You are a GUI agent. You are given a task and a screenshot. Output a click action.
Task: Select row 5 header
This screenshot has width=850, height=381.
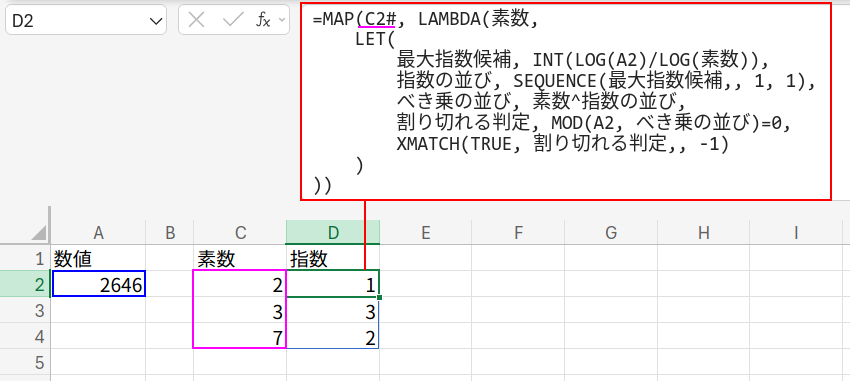[25, 361]
